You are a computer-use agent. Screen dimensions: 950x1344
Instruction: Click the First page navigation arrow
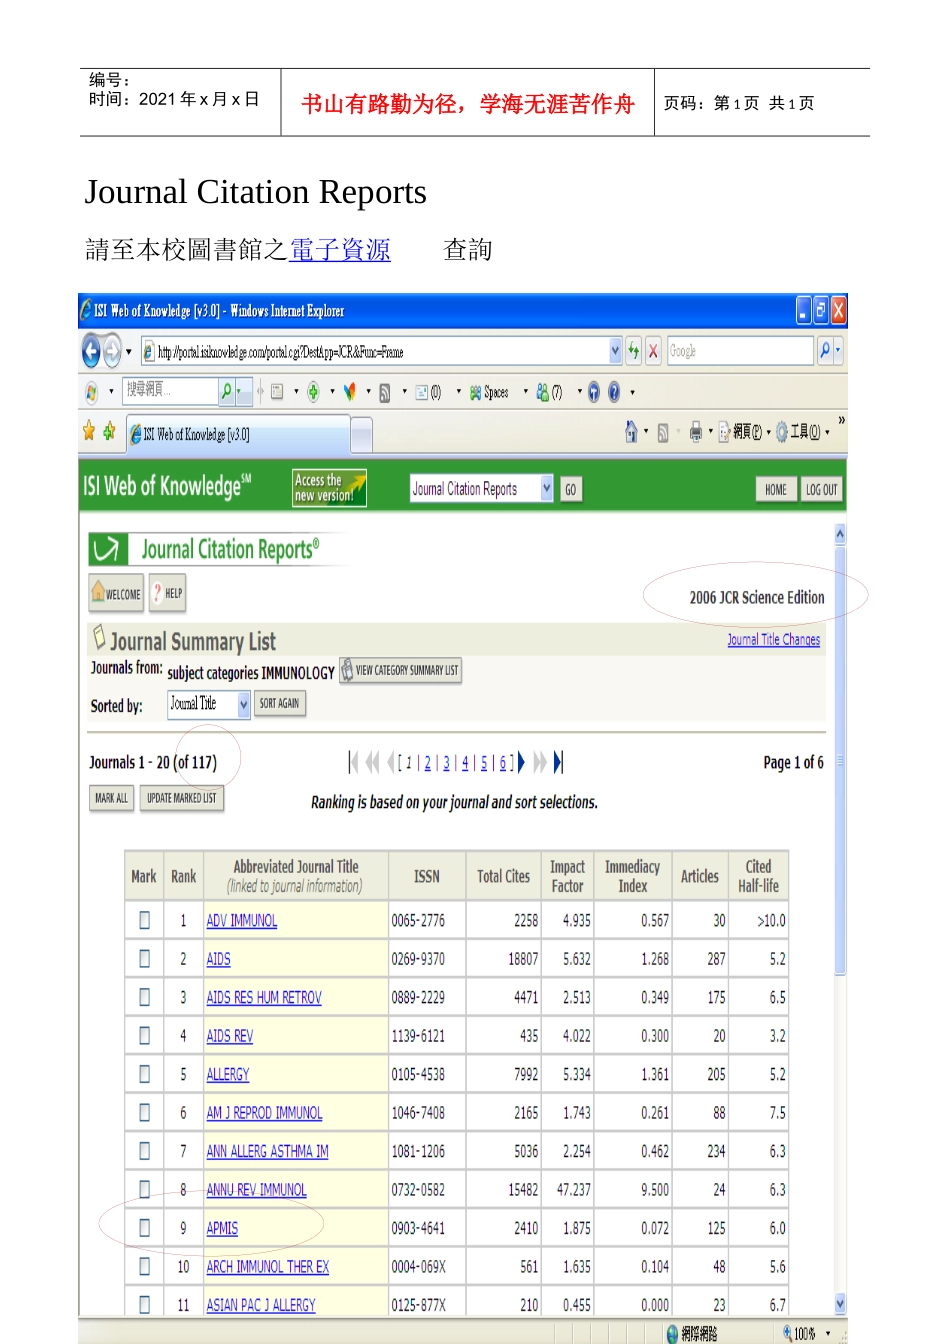[353, 762]
